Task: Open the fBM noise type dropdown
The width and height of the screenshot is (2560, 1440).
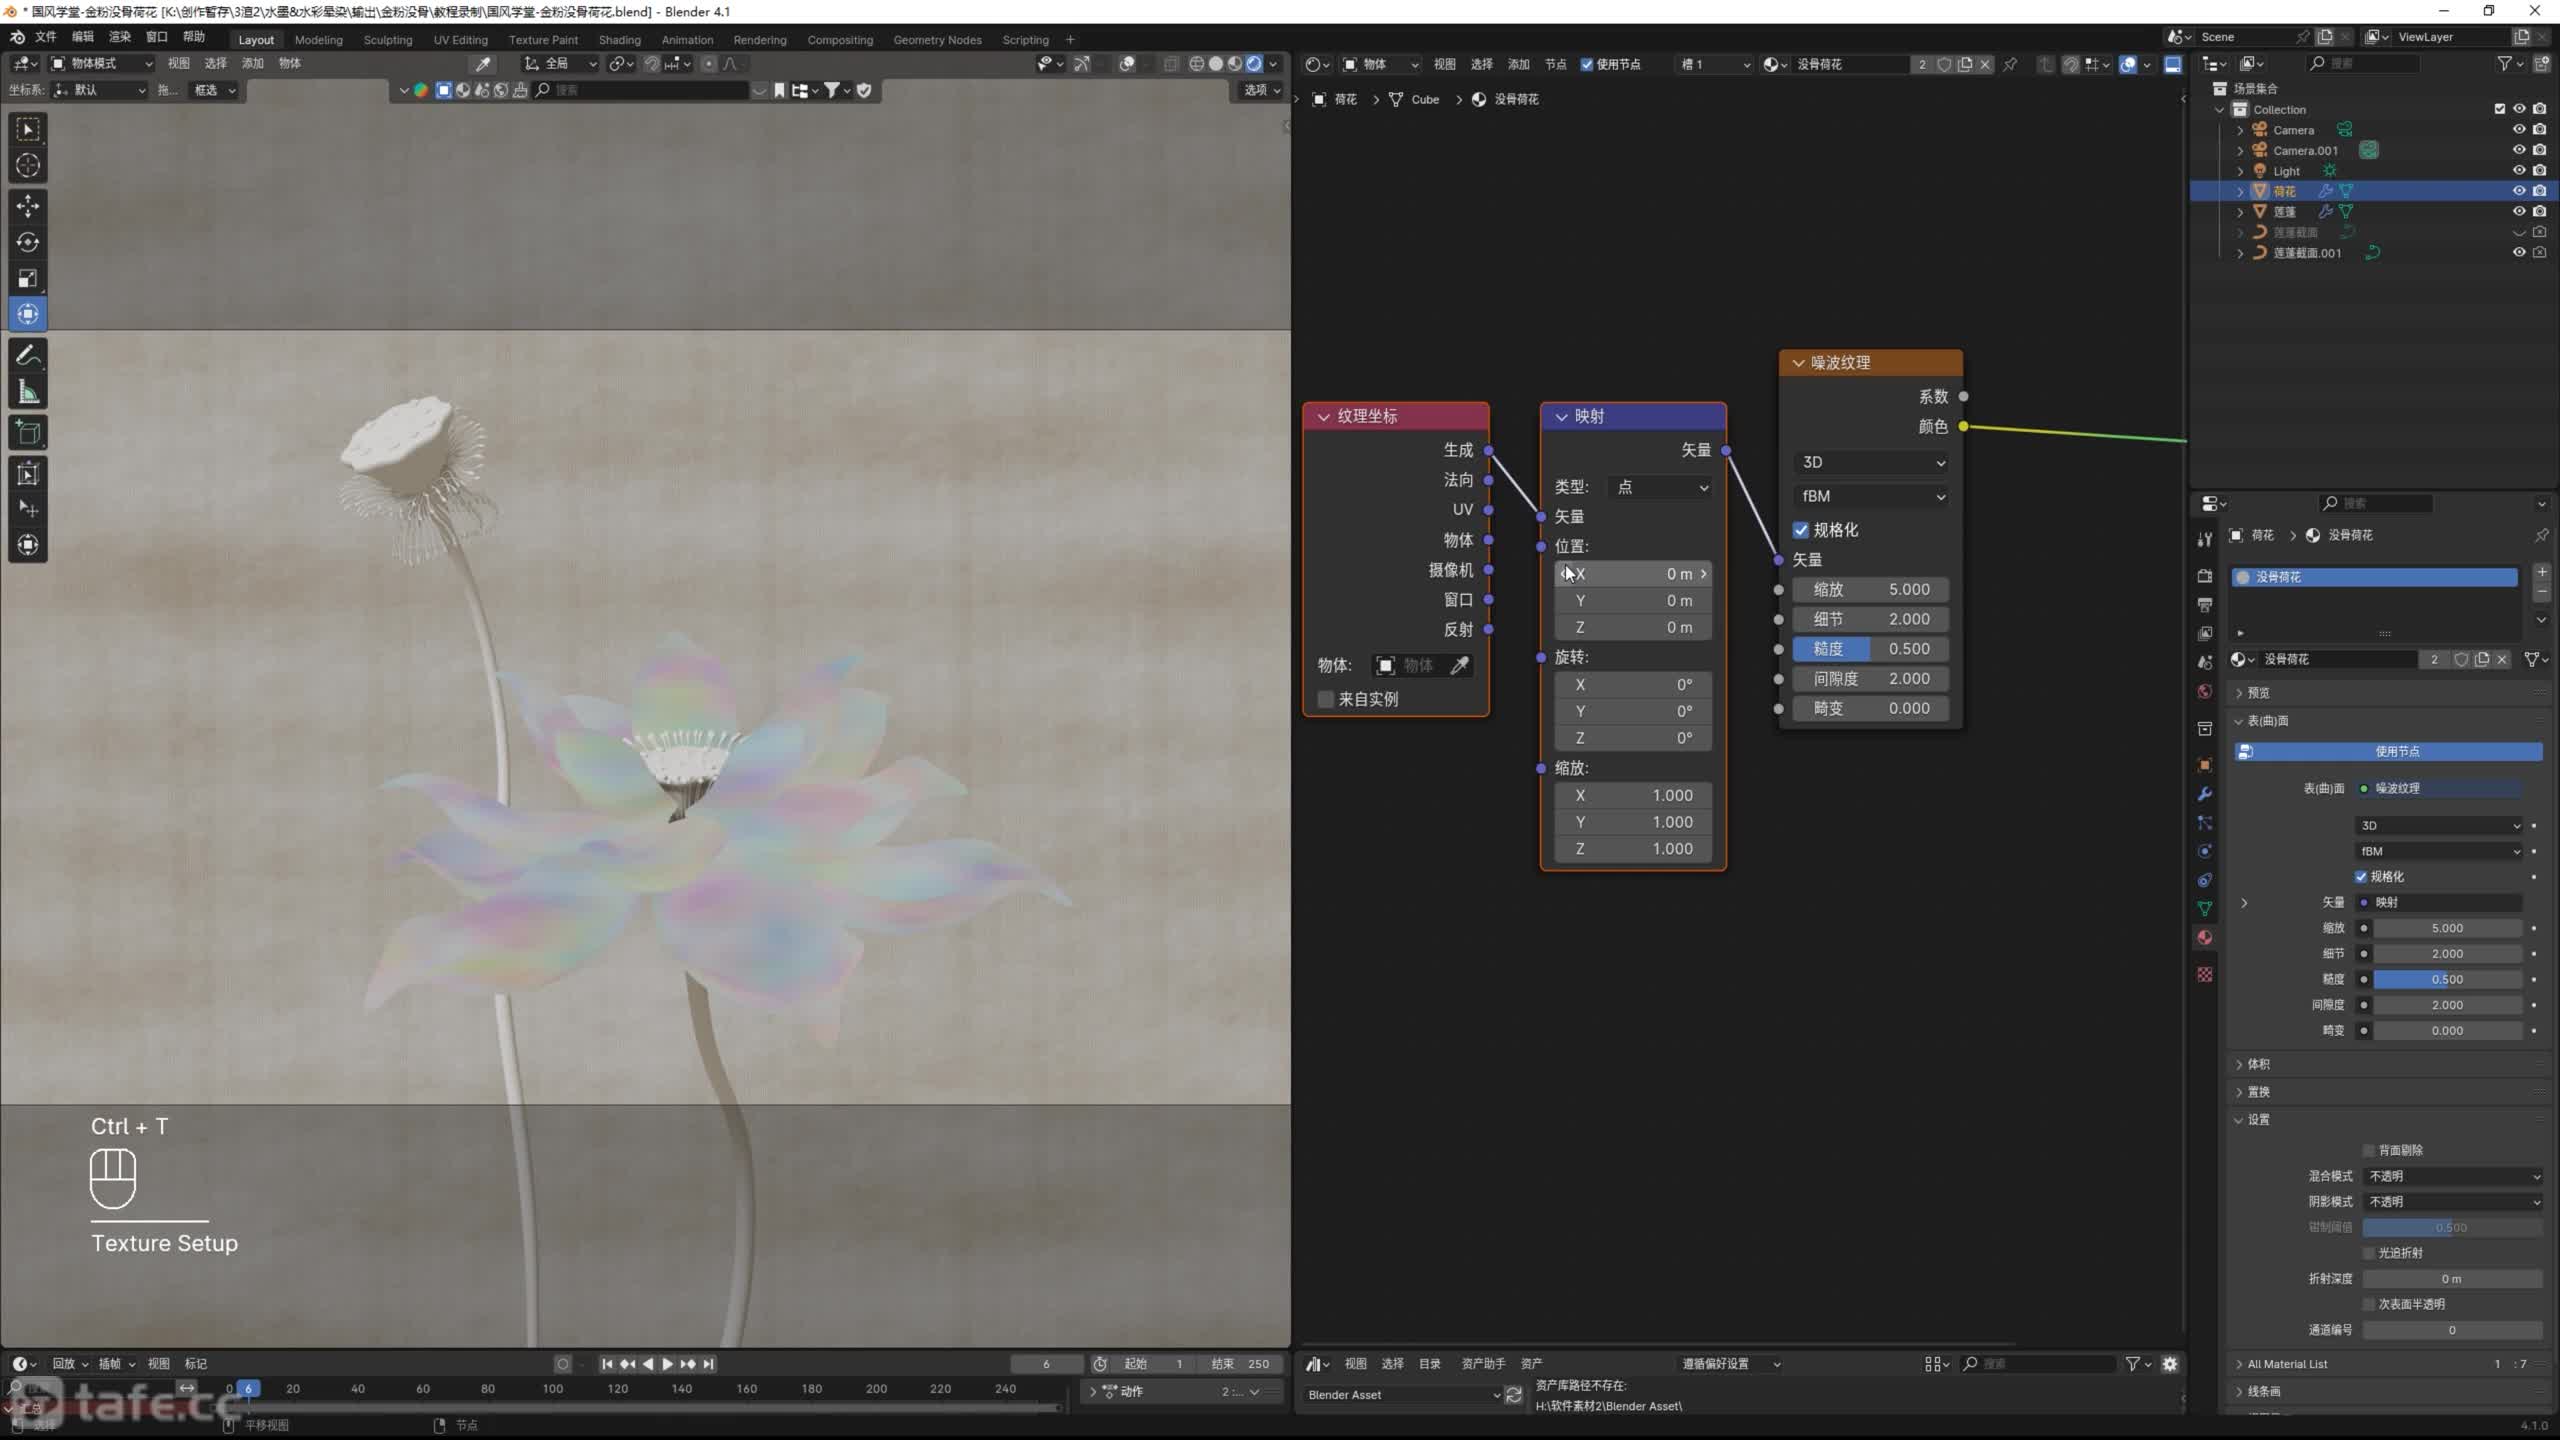Action: tap(1871, 496)
